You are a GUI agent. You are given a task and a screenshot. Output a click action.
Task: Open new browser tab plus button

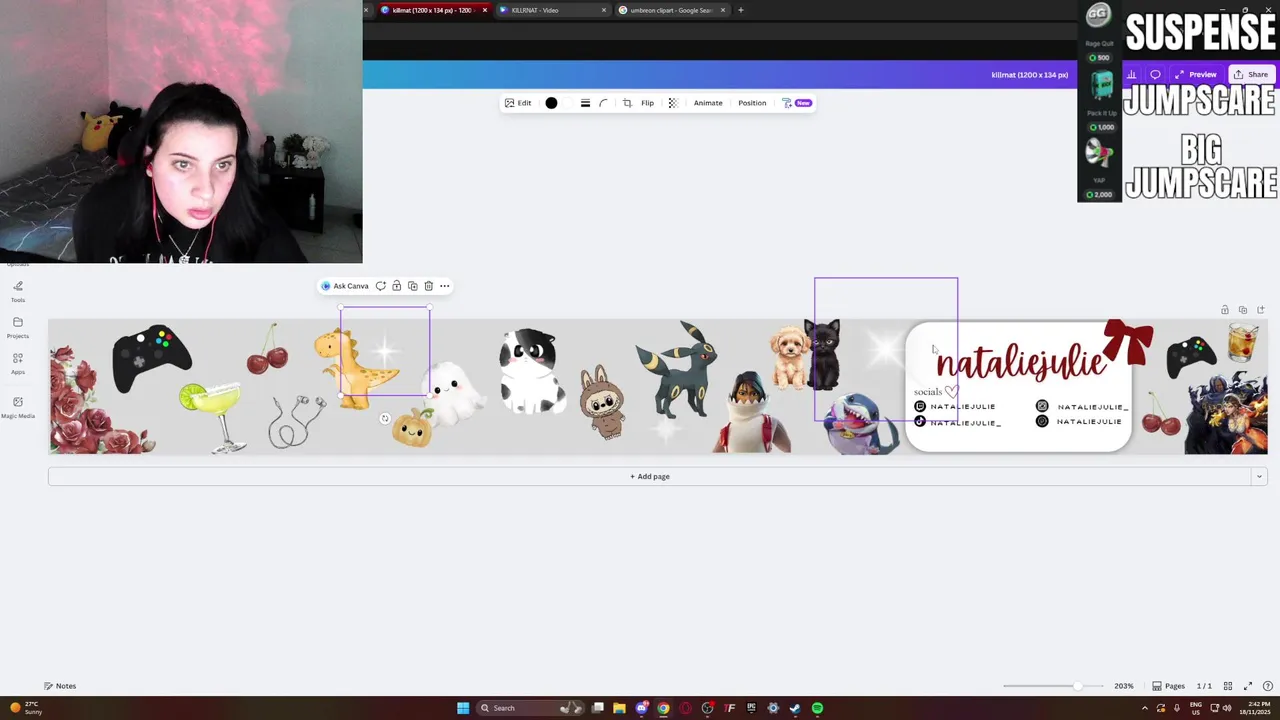(740, 10)
